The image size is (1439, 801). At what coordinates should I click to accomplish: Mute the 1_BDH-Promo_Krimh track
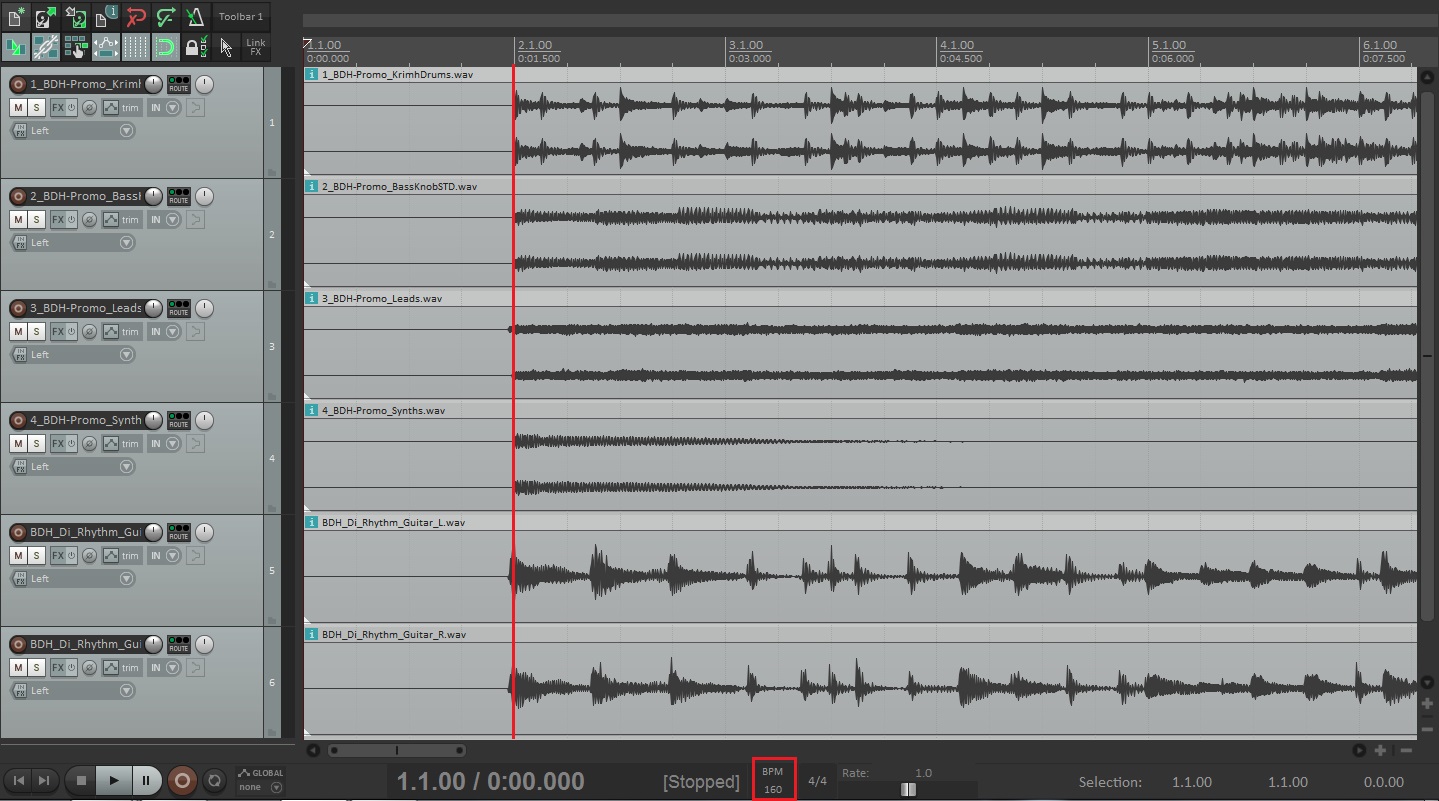tap(18, 107)
